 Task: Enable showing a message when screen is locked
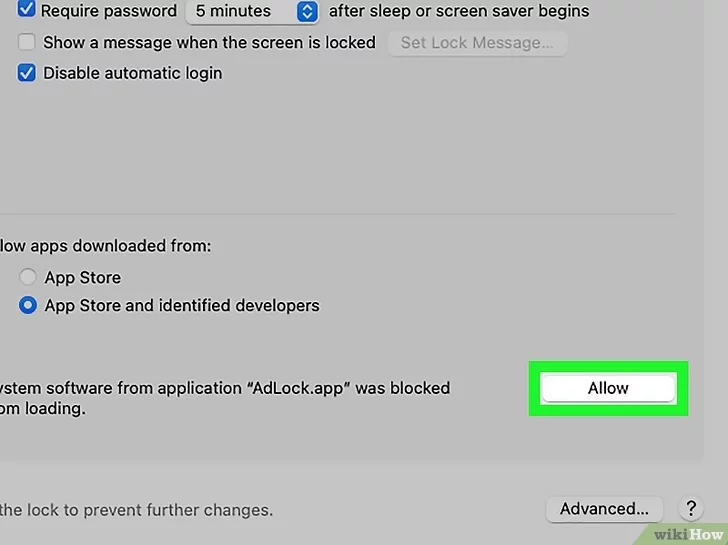click(27, 43)
